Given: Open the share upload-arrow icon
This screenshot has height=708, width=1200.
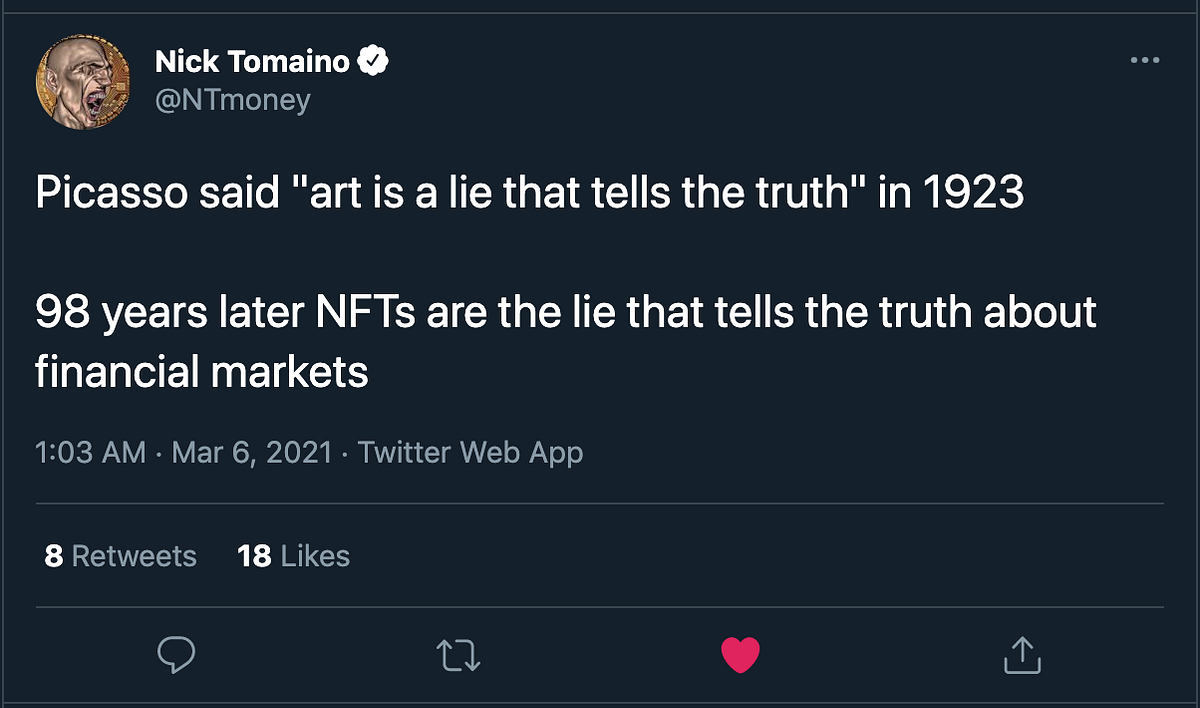Looking at the screenshot, I should point(1022,655).
